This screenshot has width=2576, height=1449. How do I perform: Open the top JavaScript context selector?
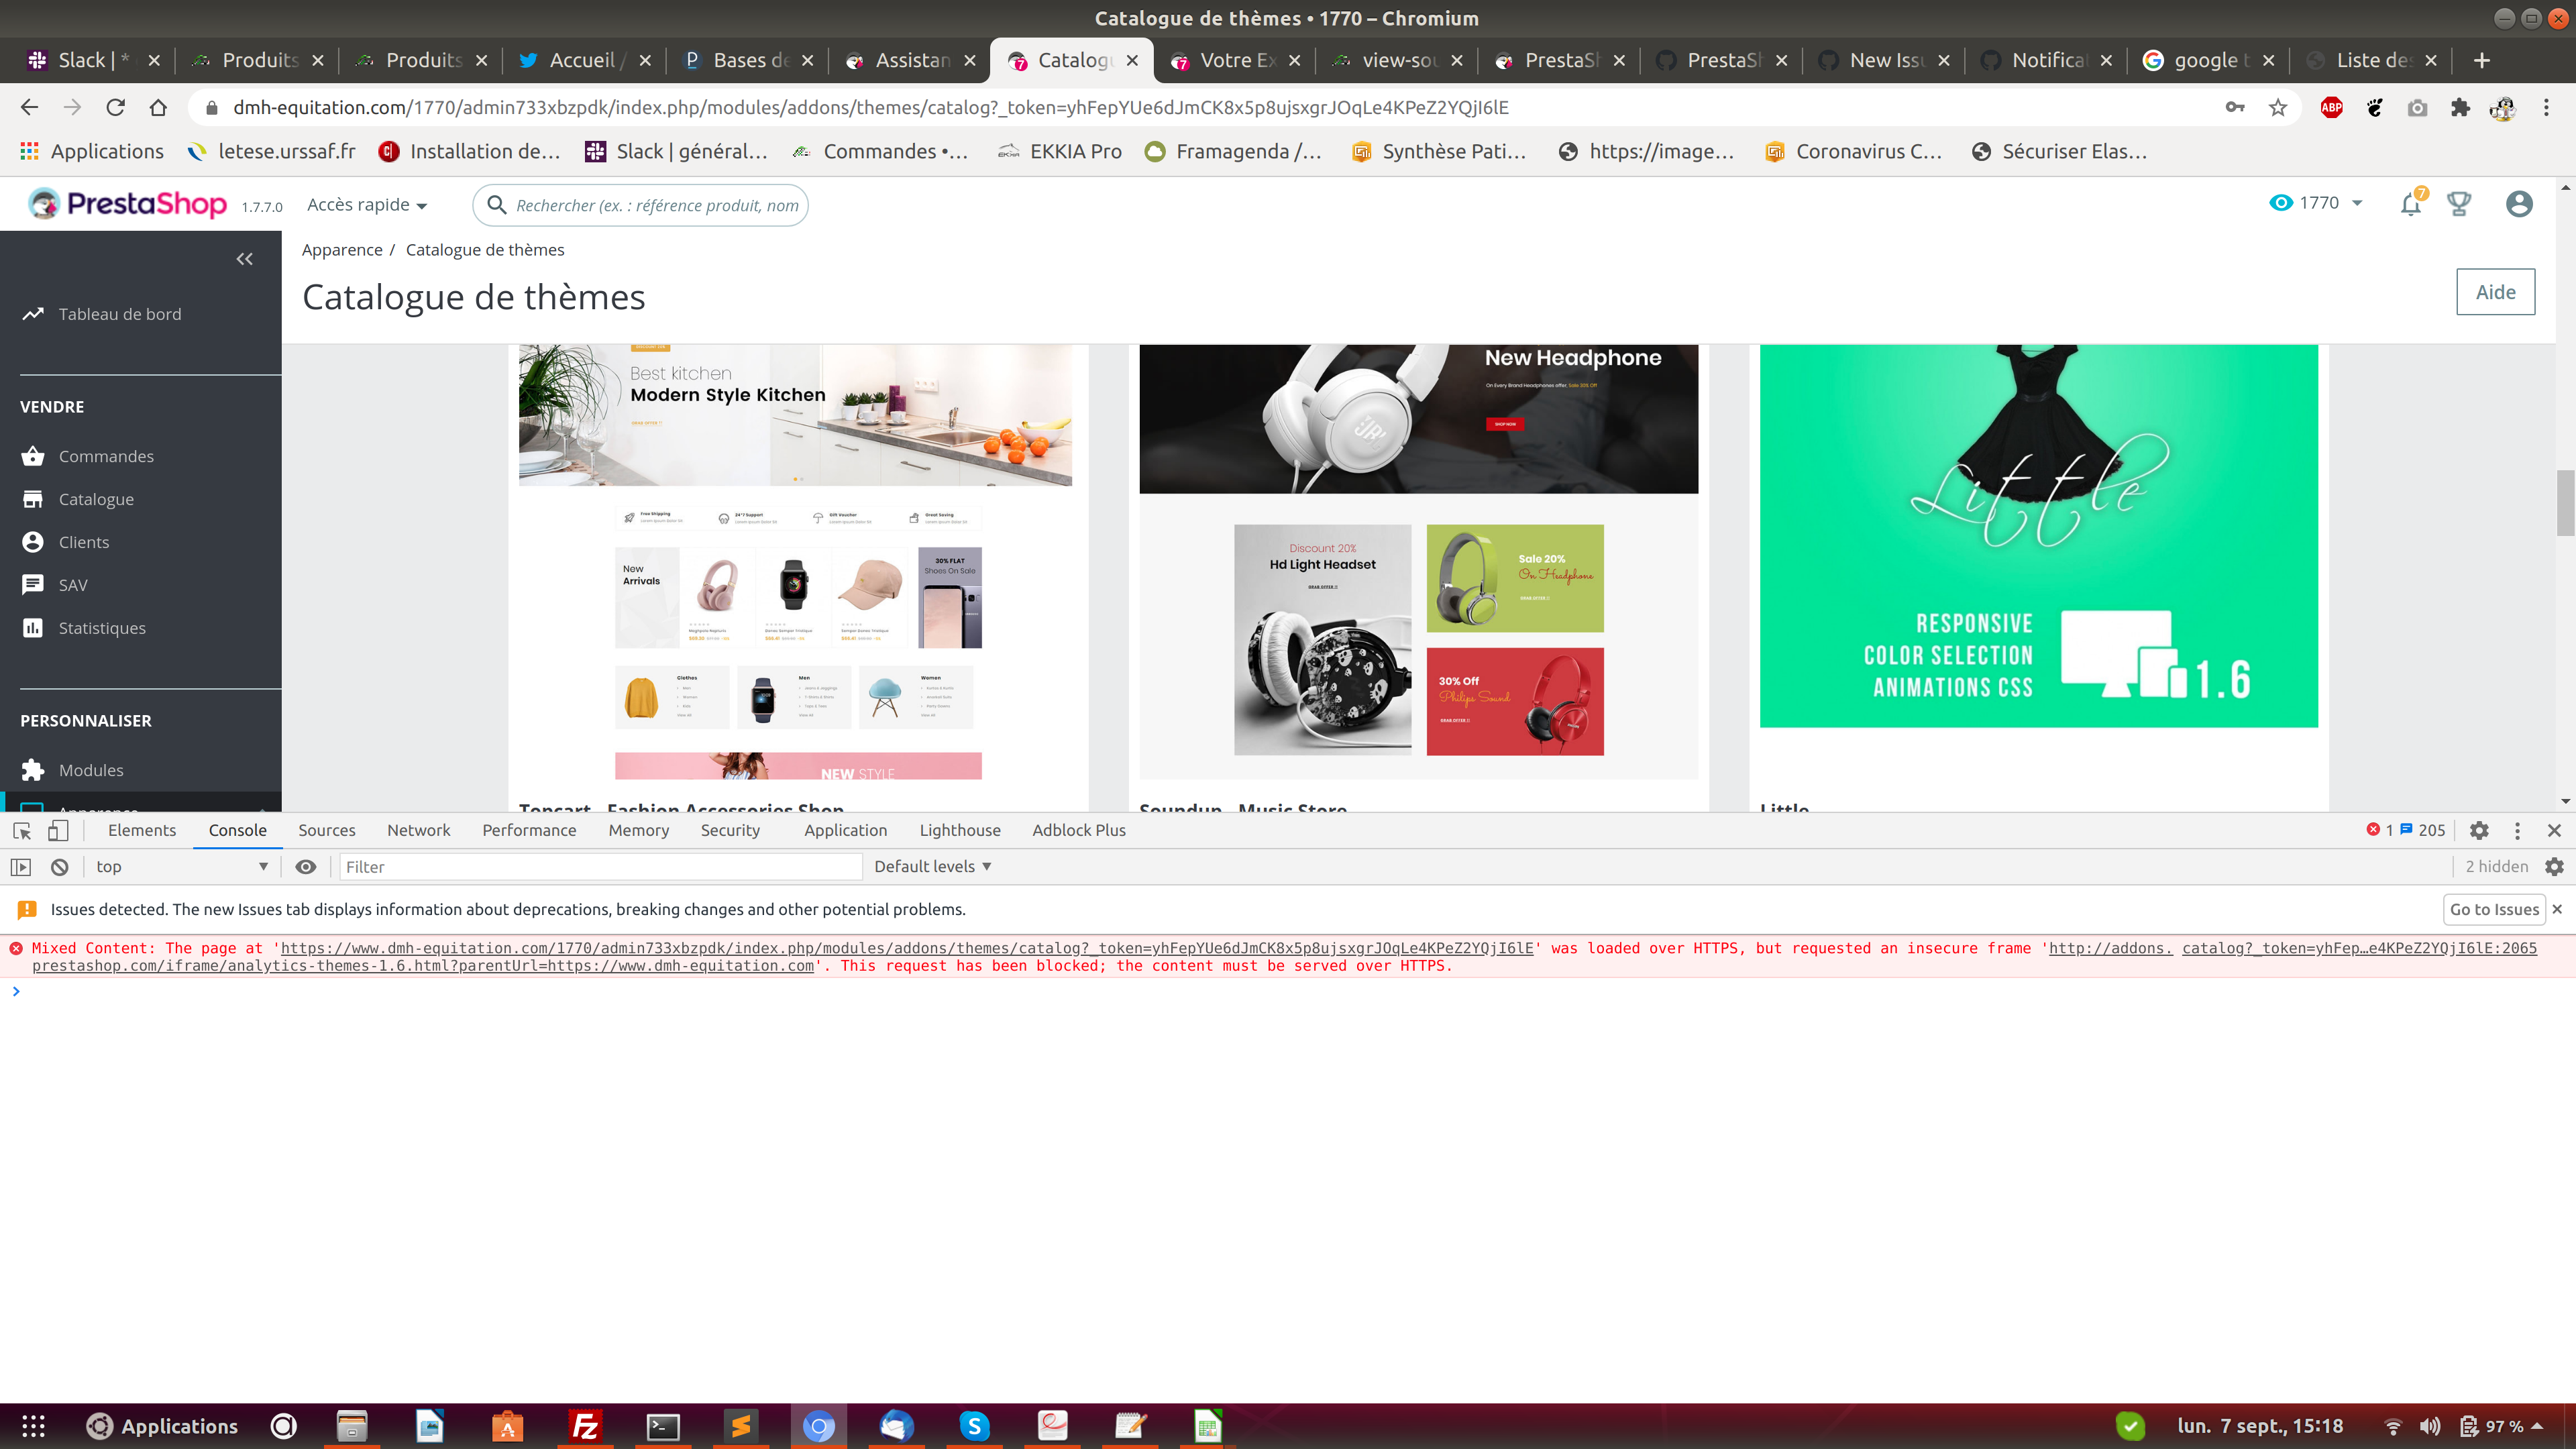(181, 867)
